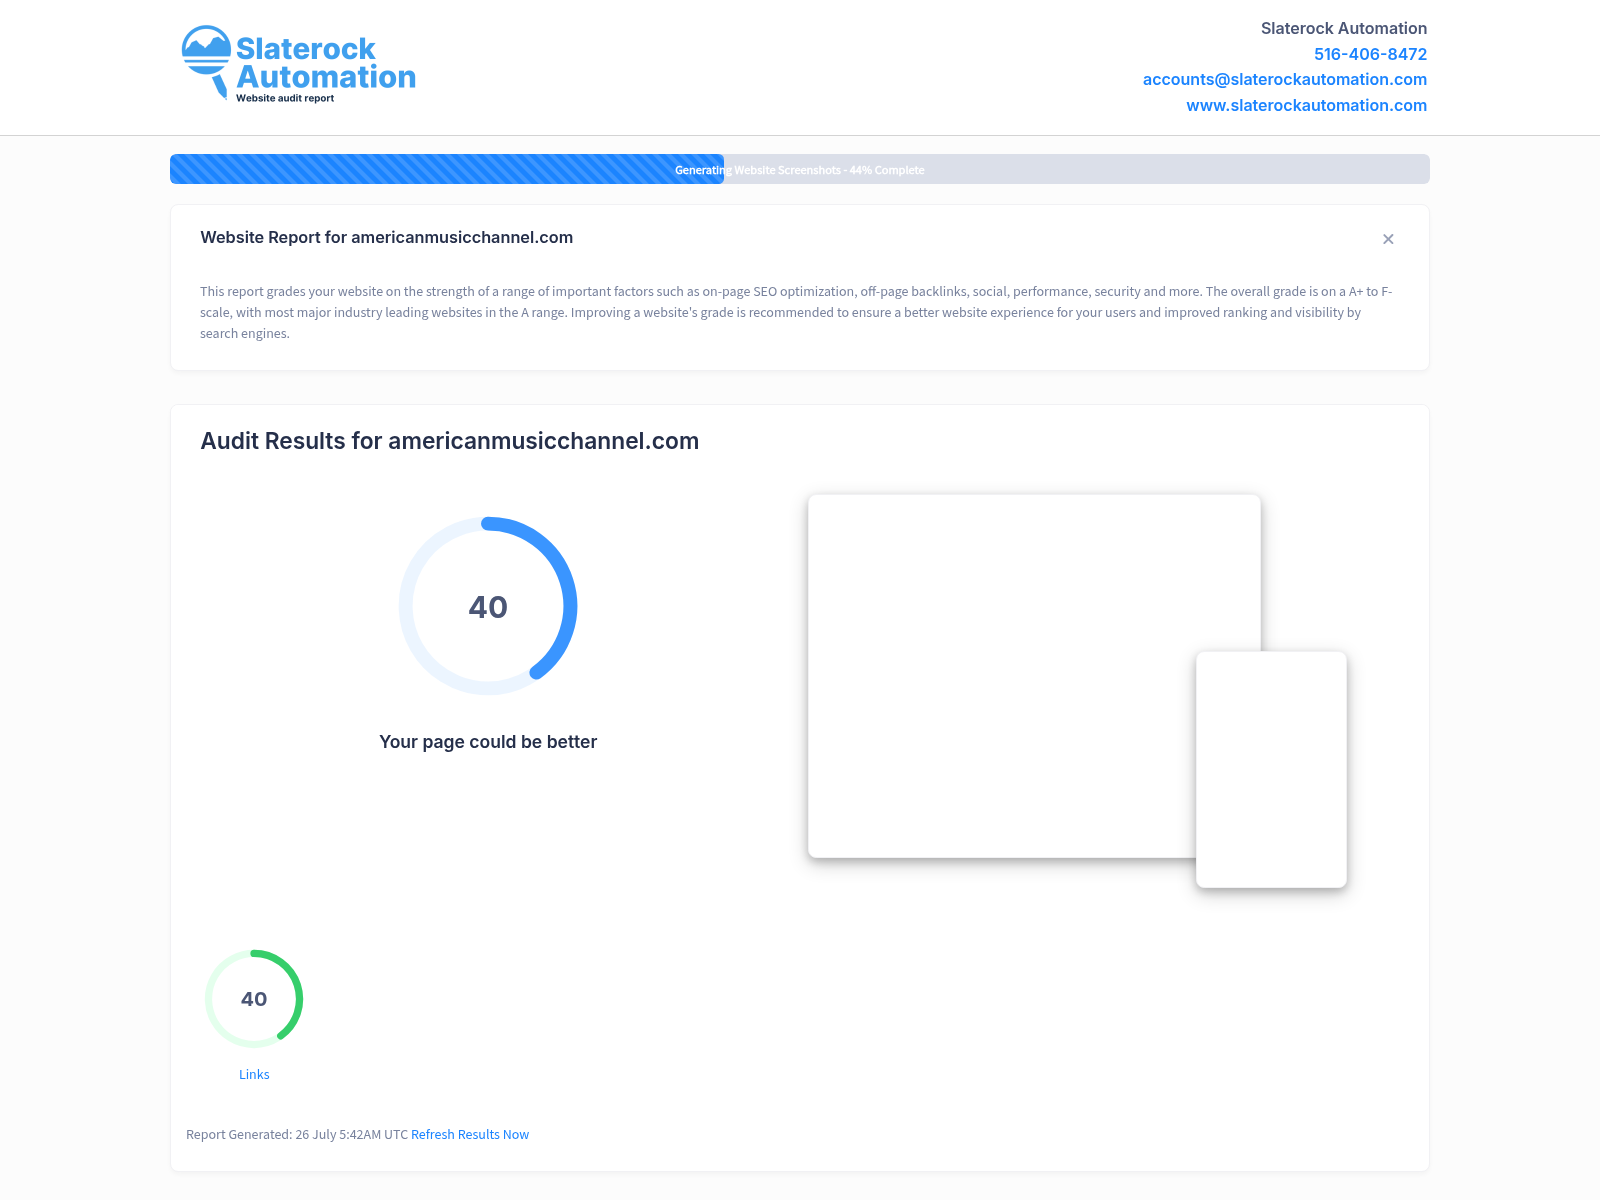Click the mobile screenshot preview placeholder
1600x1200 pixels.
[x=1271, y=769]
